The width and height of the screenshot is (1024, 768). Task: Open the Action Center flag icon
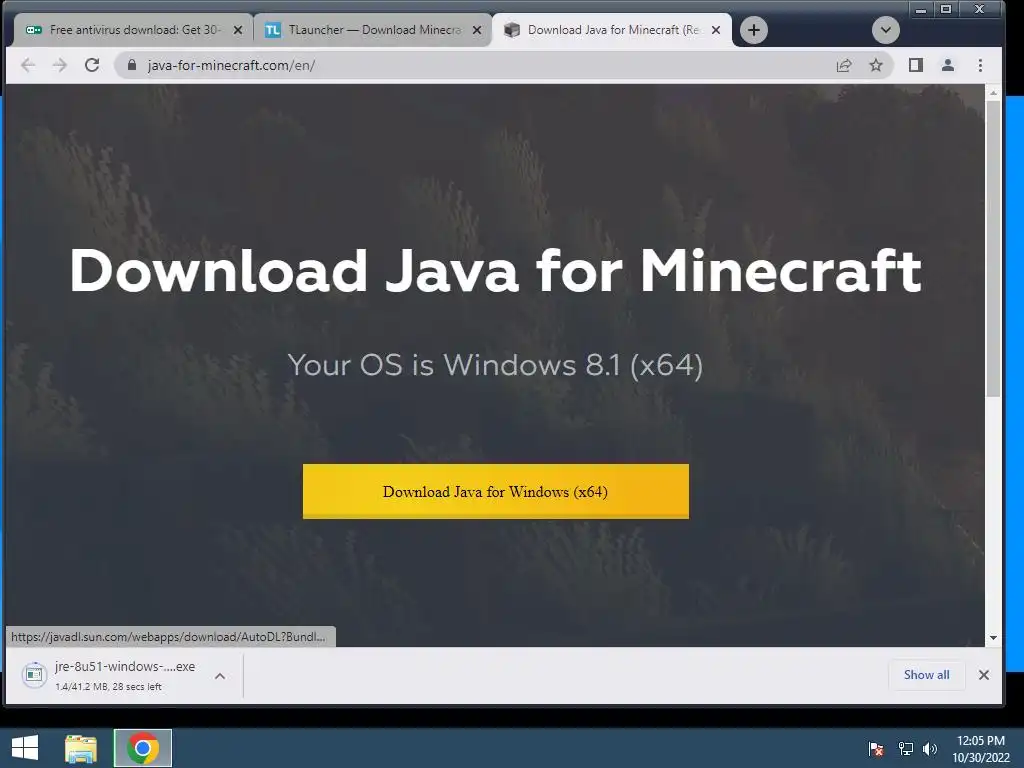876,748
